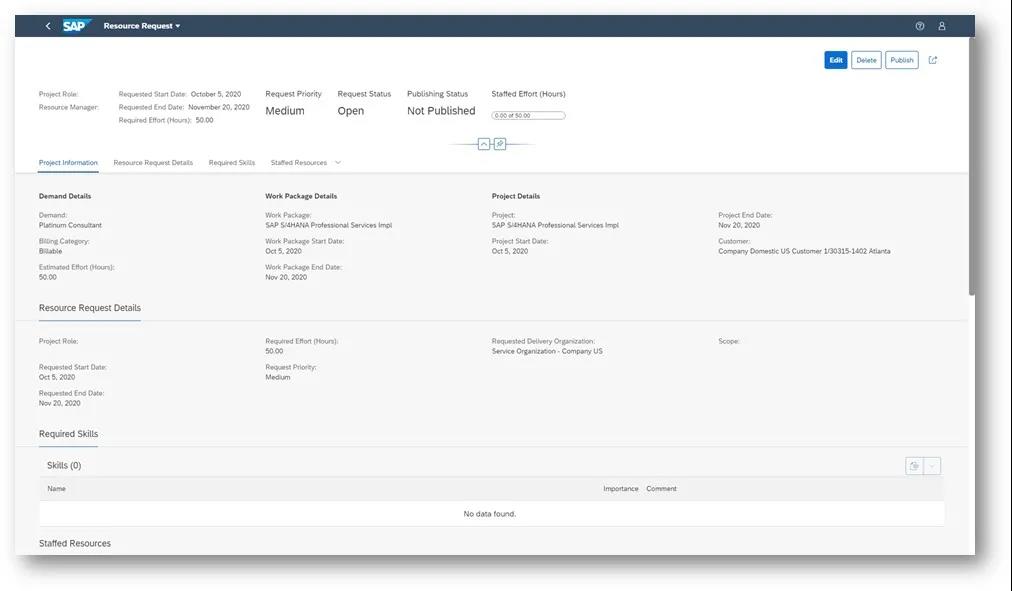The width and height of the screenshot is (1012, 591).
Task: Click the Delete button
Action: (x=864, y=58)
